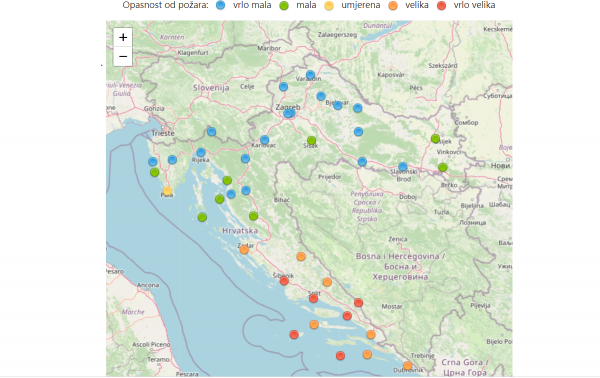
Task: Zoom out the map with minus button
Action: click(x=123, y=57)
